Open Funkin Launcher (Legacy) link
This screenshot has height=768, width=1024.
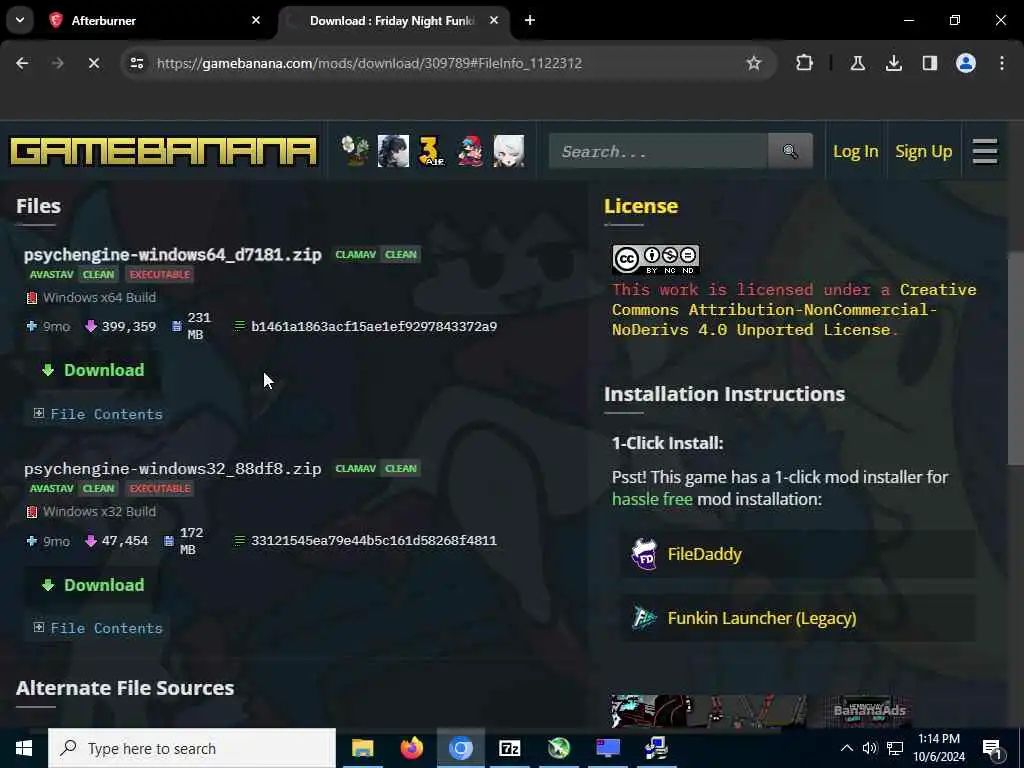[761, 618]
